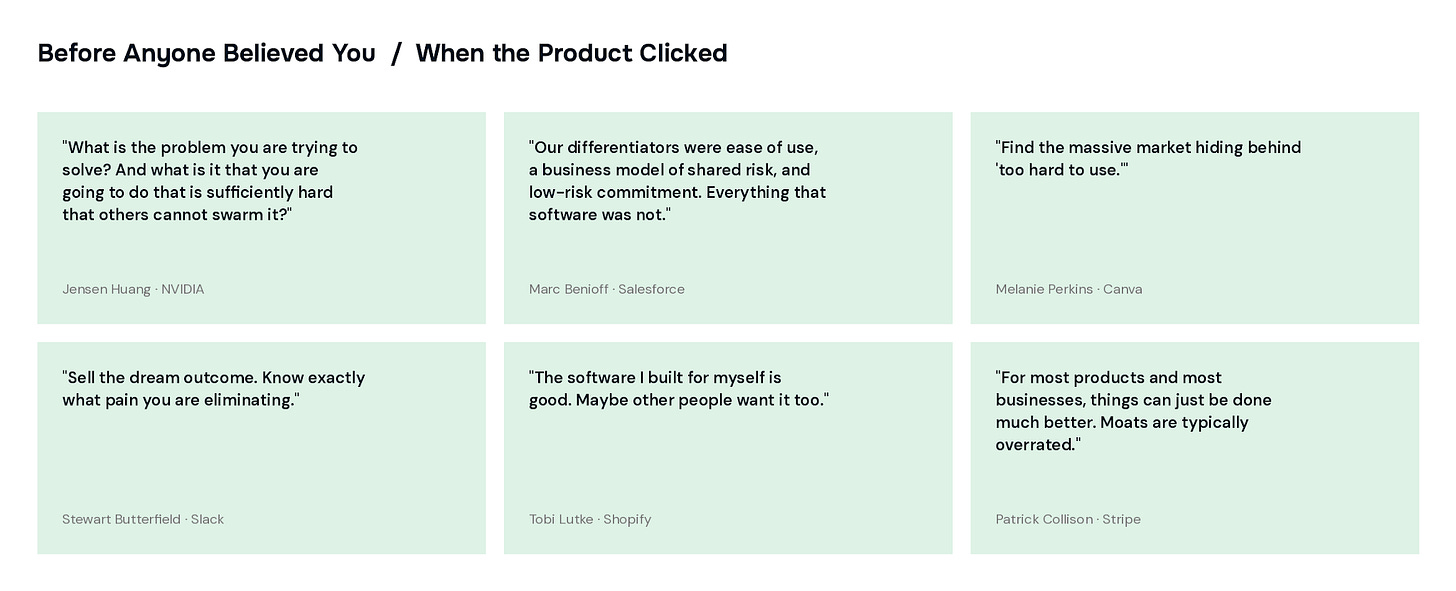Click the "Sell the dream outcome" quote
This screenshot has height=591, width=1456.
click(213, 388)
